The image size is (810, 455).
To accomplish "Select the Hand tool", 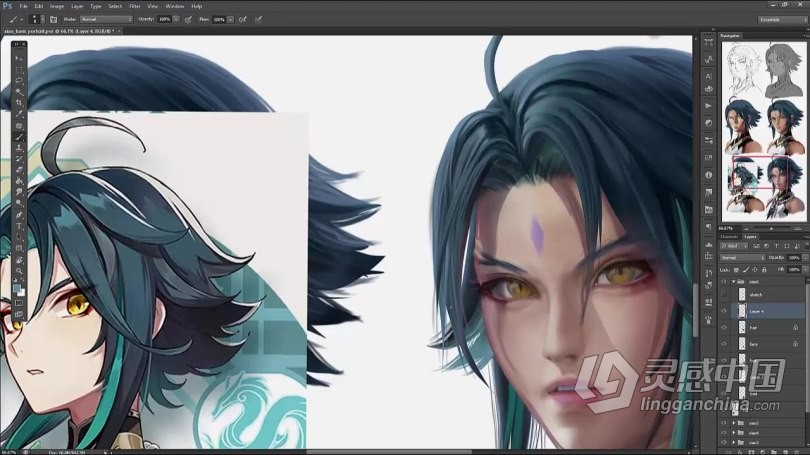I will pyautogui.click(x=19, y=260).
